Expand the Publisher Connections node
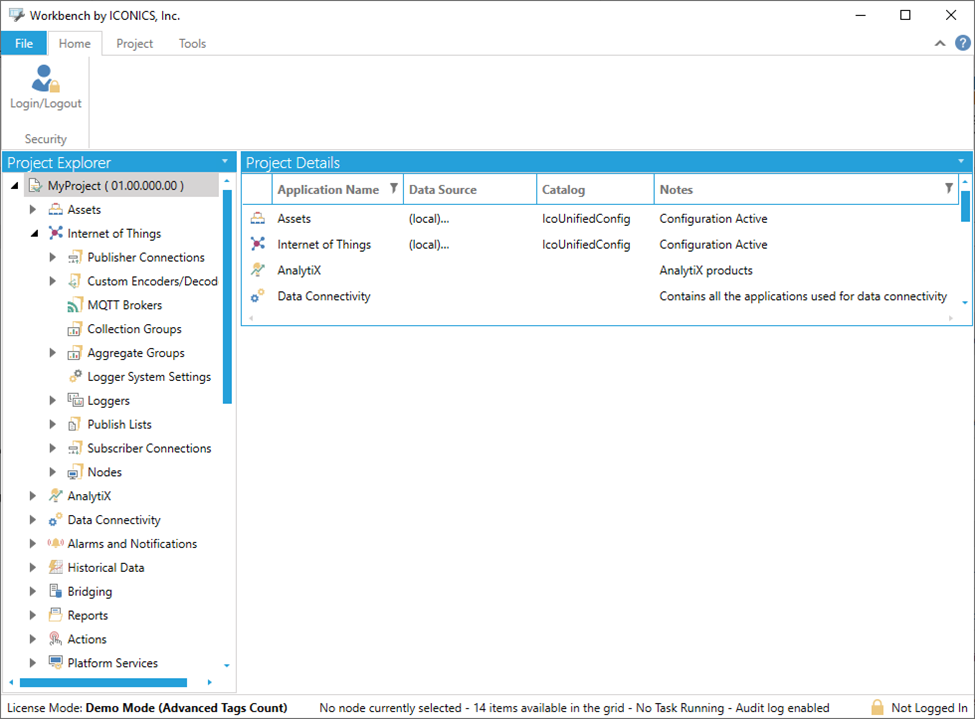Image resolution: width=975 pixels, height=719 pixels. pos(53,258)
